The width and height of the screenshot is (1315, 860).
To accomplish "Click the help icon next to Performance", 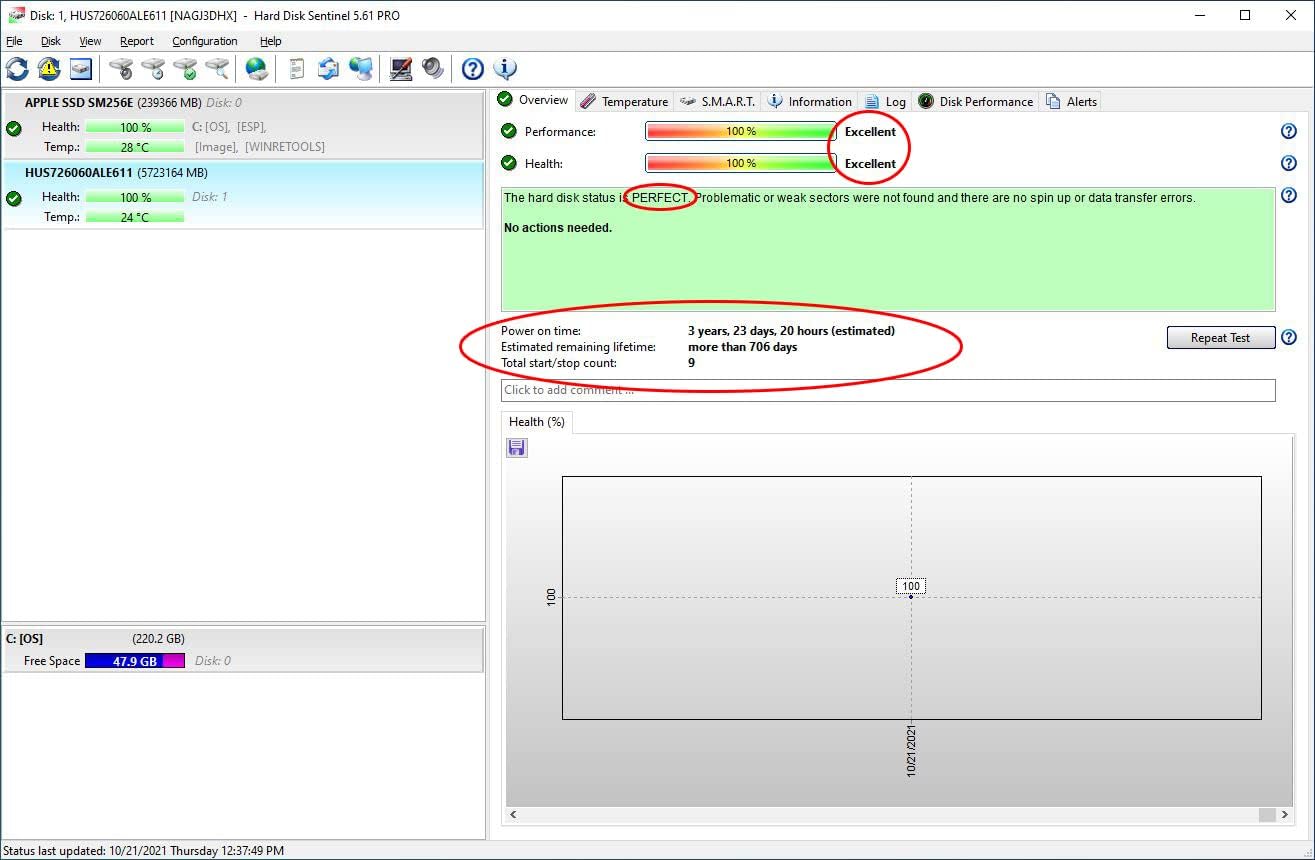I will click(x=1288, y=132).
